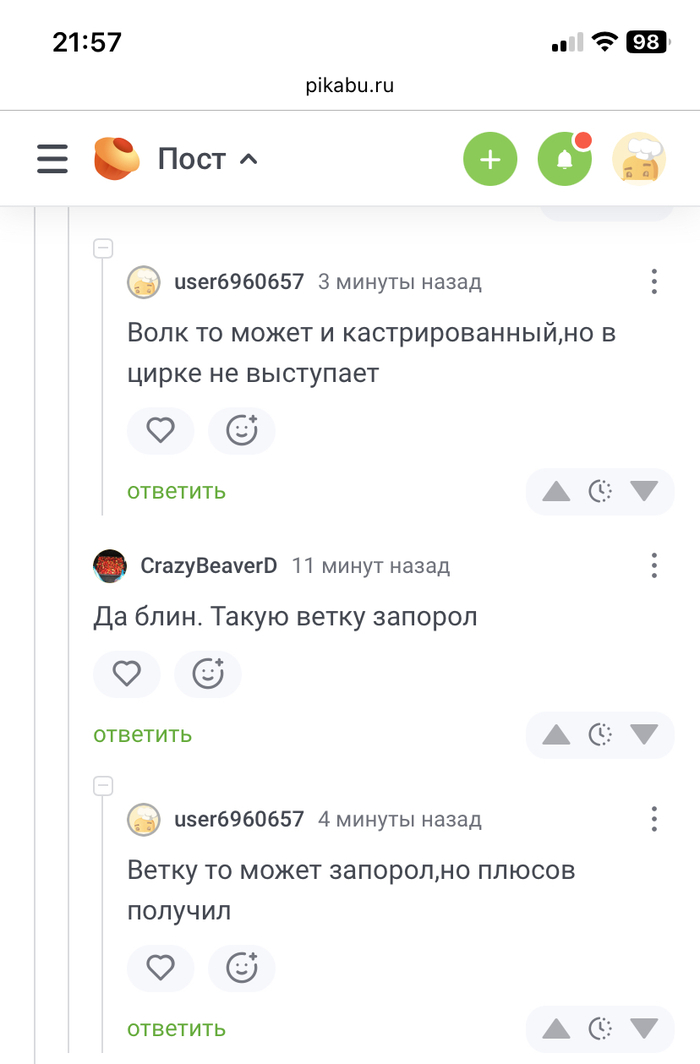Open notifications bell
The image size is (700, 1064).
tap(564, 159)
